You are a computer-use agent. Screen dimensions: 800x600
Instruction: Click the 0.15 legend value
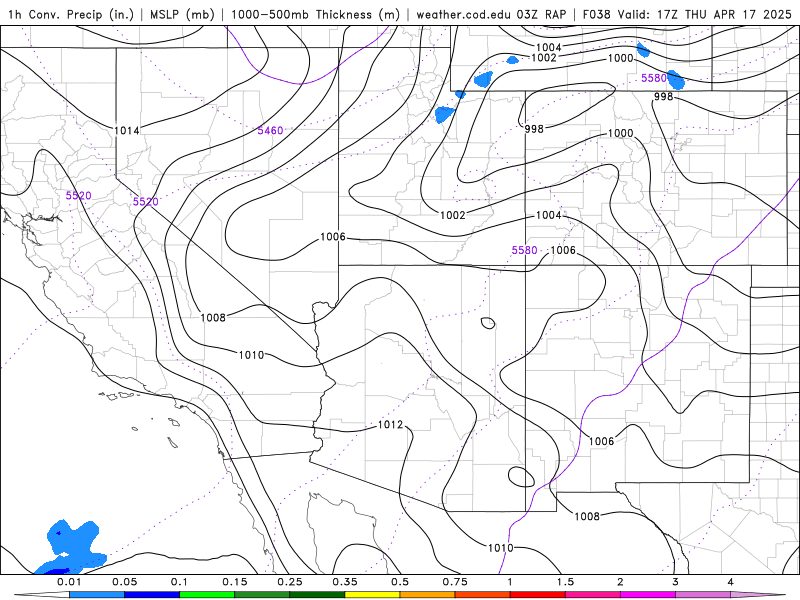coord(235,582)
